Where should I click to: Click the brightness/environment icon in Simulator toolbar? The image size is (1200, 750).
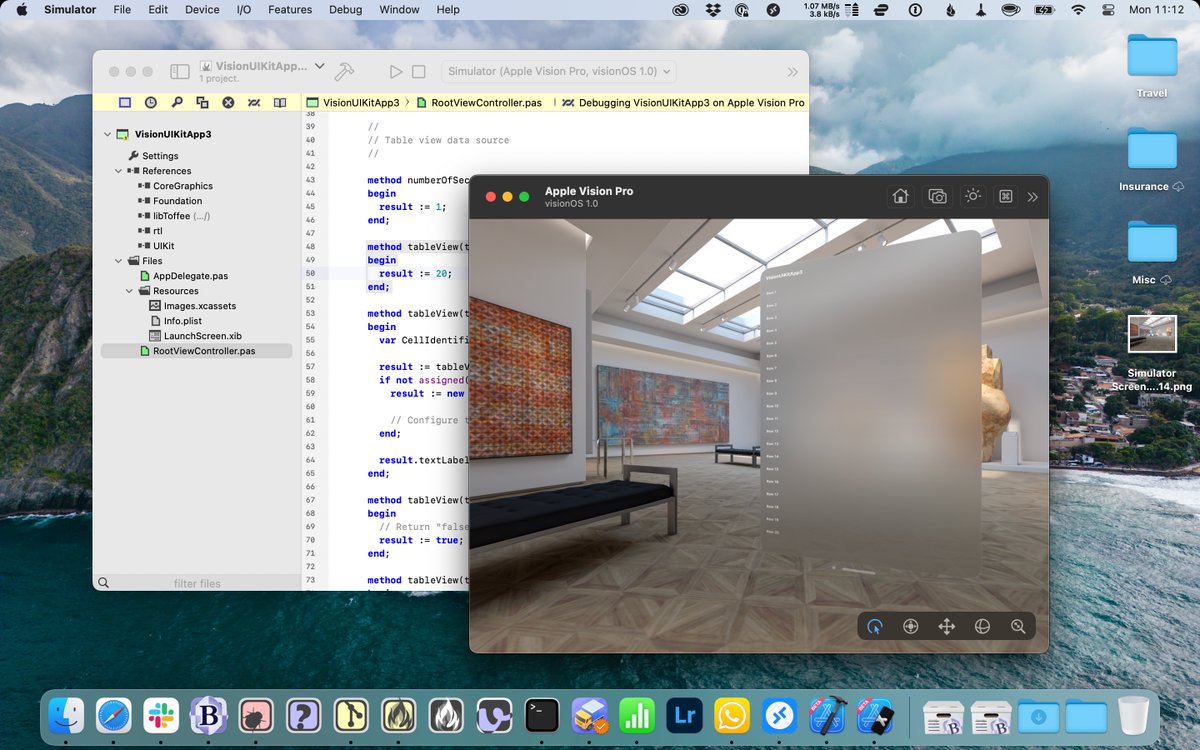coord(972,197)
